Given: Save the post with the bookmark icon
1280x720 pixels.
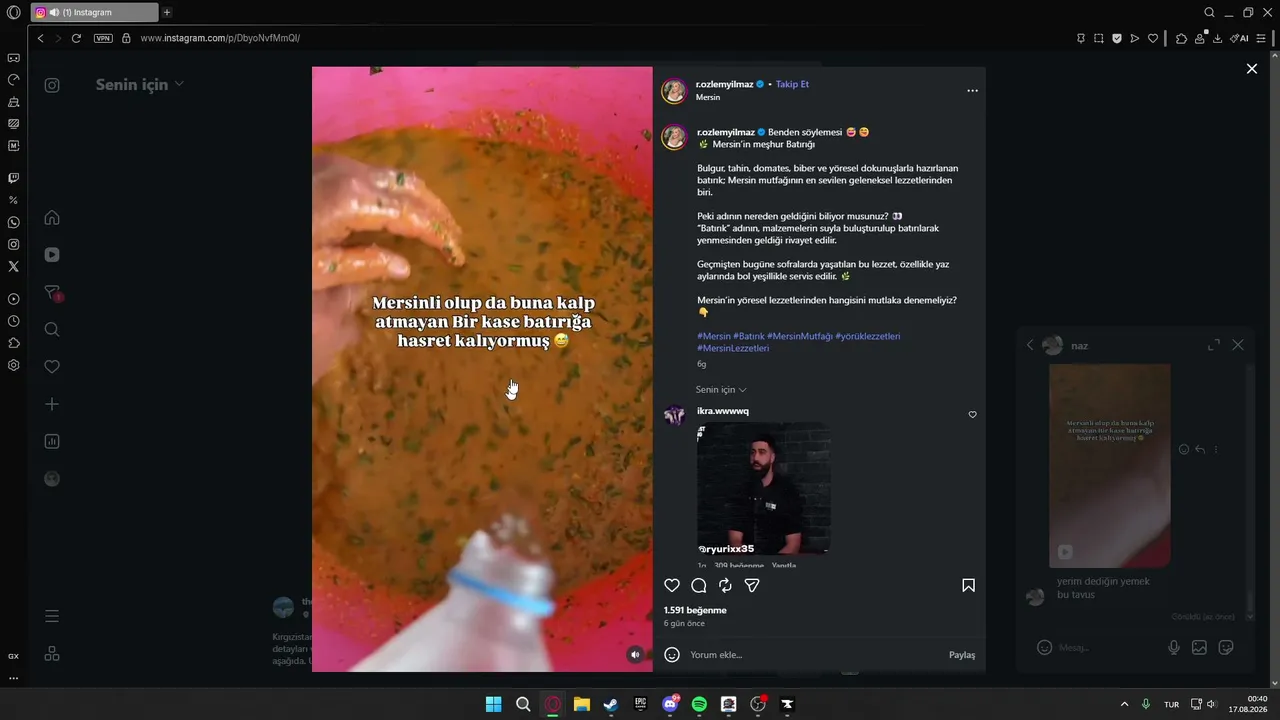Looking at the screenshot, I should point(968,586).
